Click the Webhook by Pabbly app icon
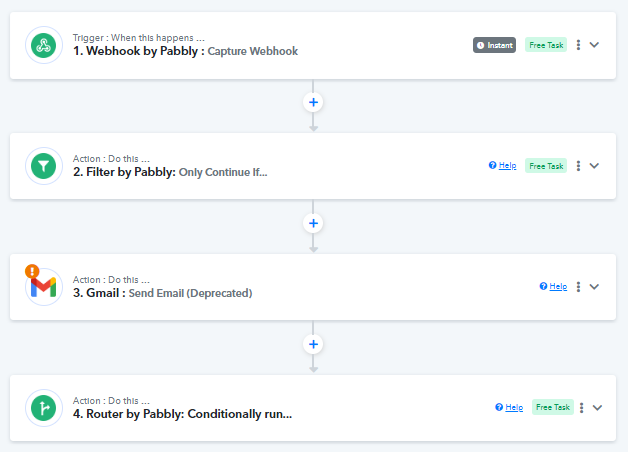Screen dimensions: 628x452 [44, 45]
